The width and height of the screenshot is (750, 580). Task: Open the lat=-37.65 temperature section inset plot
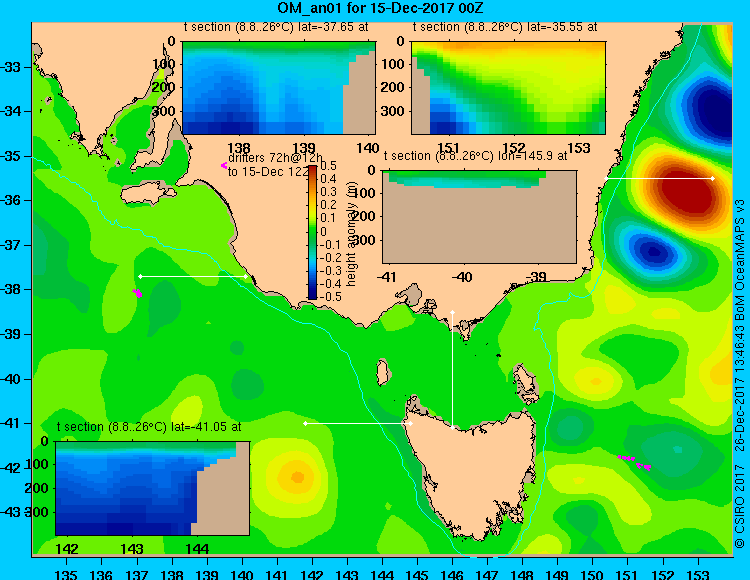279,88
